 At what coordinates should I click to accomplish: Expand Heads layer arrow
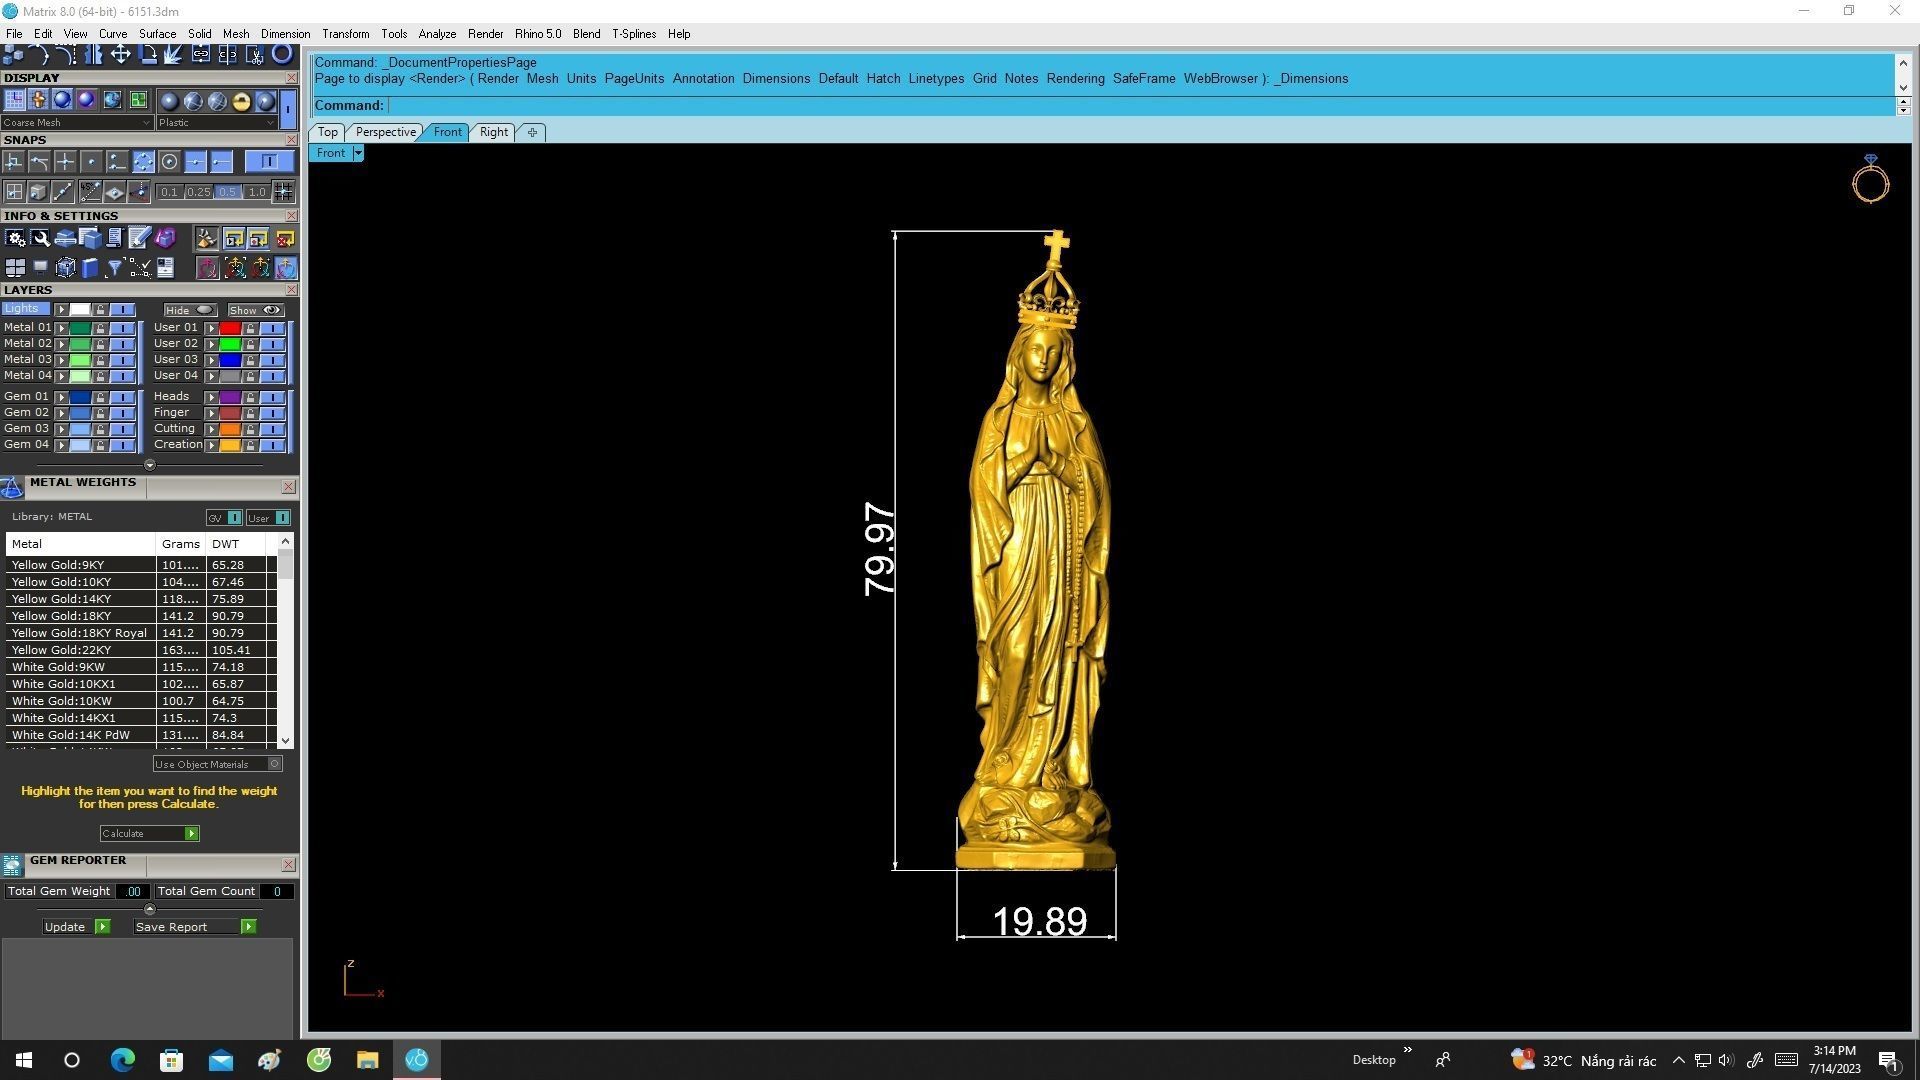tap(212, 397)
